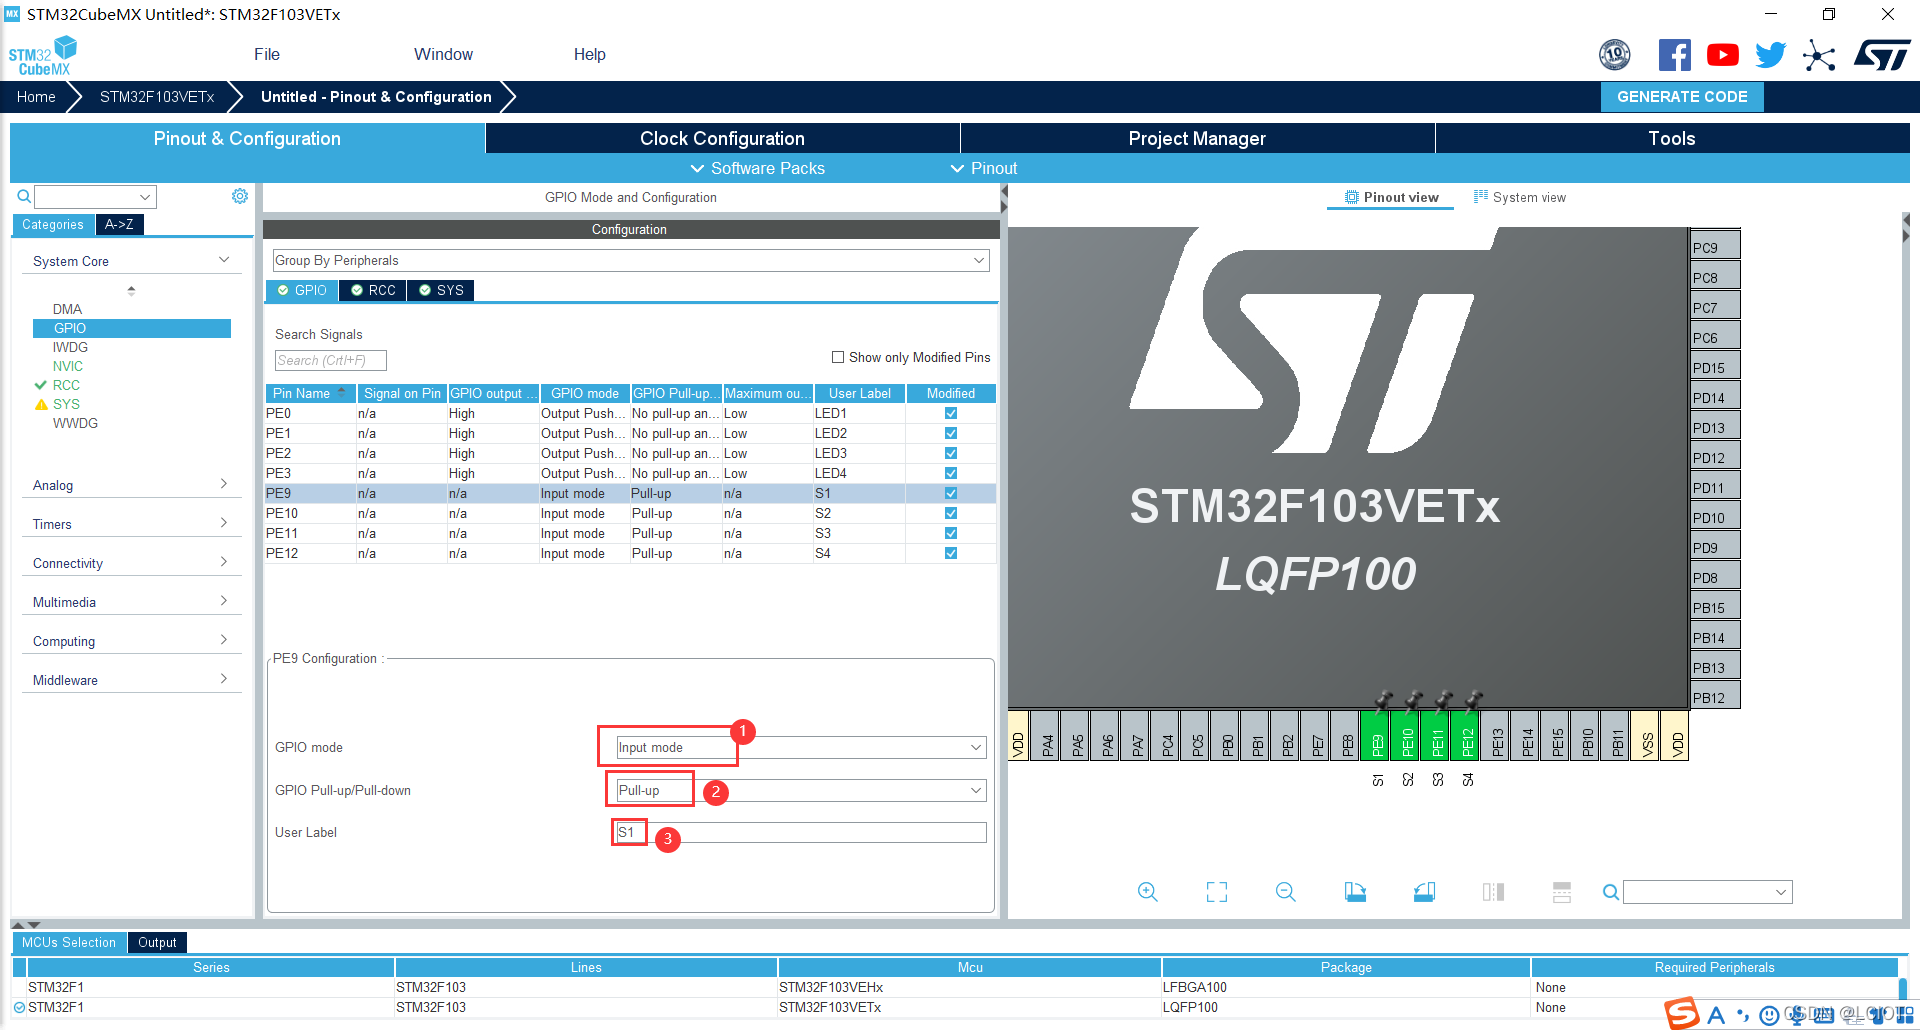Open the GPIO mode dropdown
This screenshot has height=1030, width=1920.
[x=801, y=747]
